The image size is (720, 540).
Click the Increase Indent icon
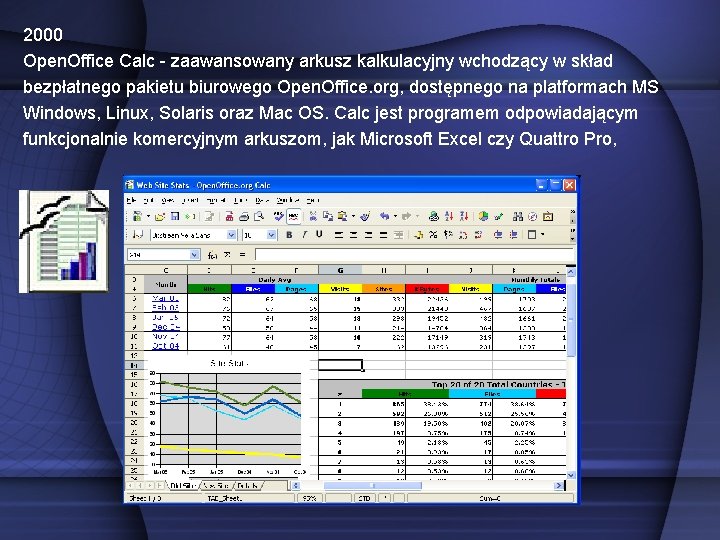[x=513, y=235]
